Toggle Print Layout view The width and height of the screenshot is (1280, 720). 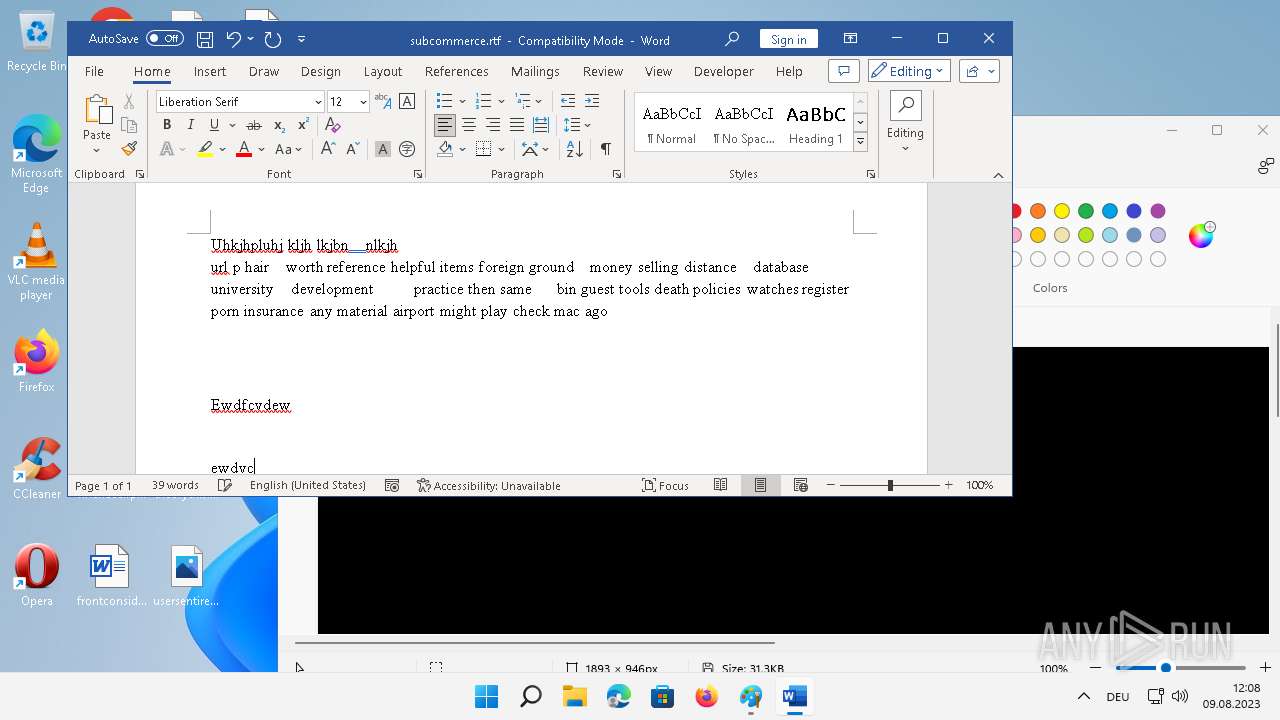pyautogui.click(x=760, y=485)
